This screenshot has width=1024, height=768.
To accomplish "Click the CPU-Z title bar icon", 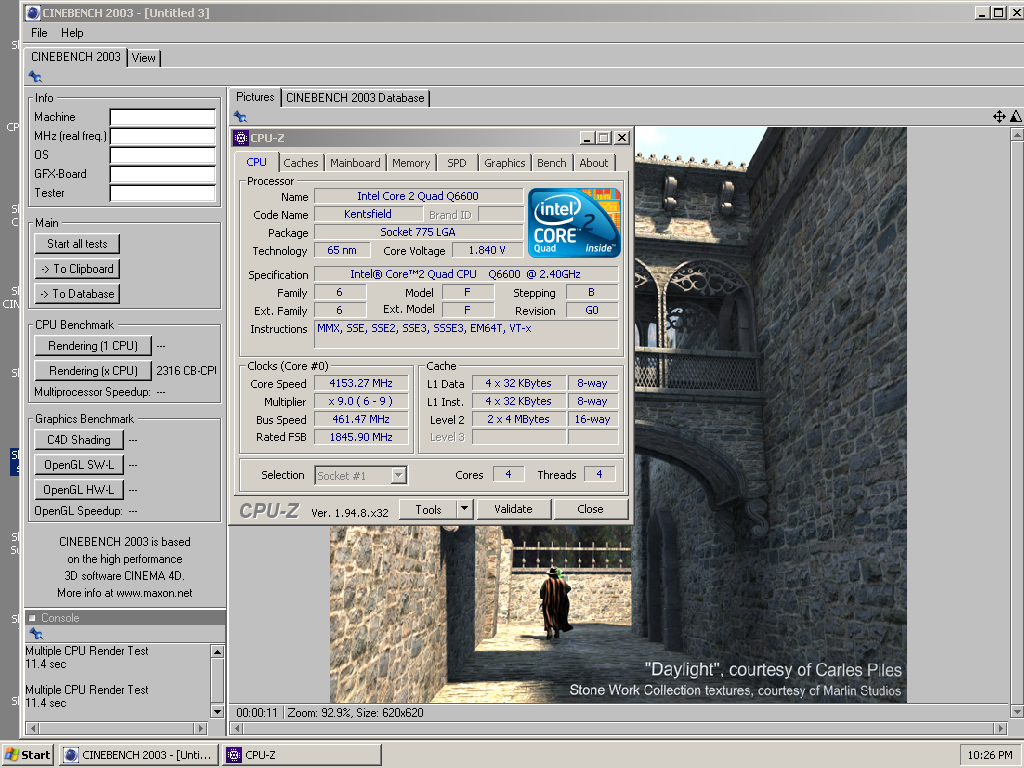I will pyautogui.click(x=241, y=138).
